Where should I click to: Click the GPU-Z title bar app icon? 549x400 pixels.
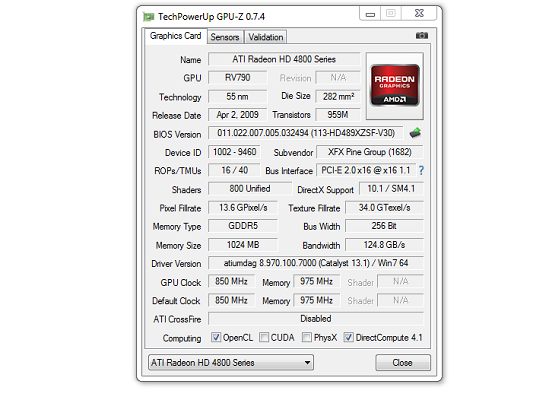[x=148, y=17]
